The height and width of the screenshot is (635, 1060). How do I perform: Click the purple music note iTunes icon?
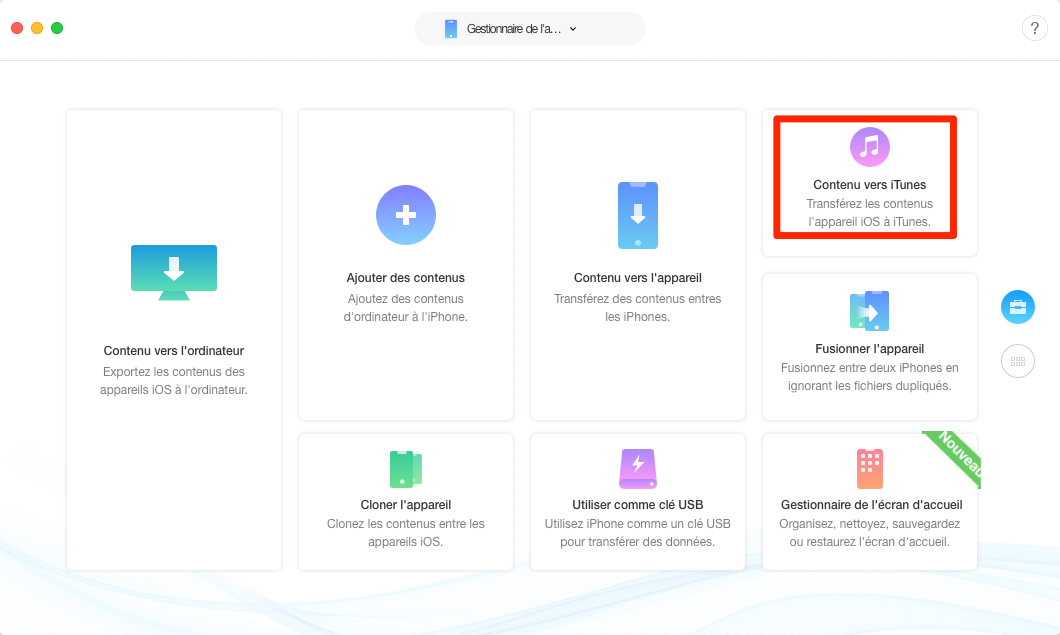click(869, 147)
